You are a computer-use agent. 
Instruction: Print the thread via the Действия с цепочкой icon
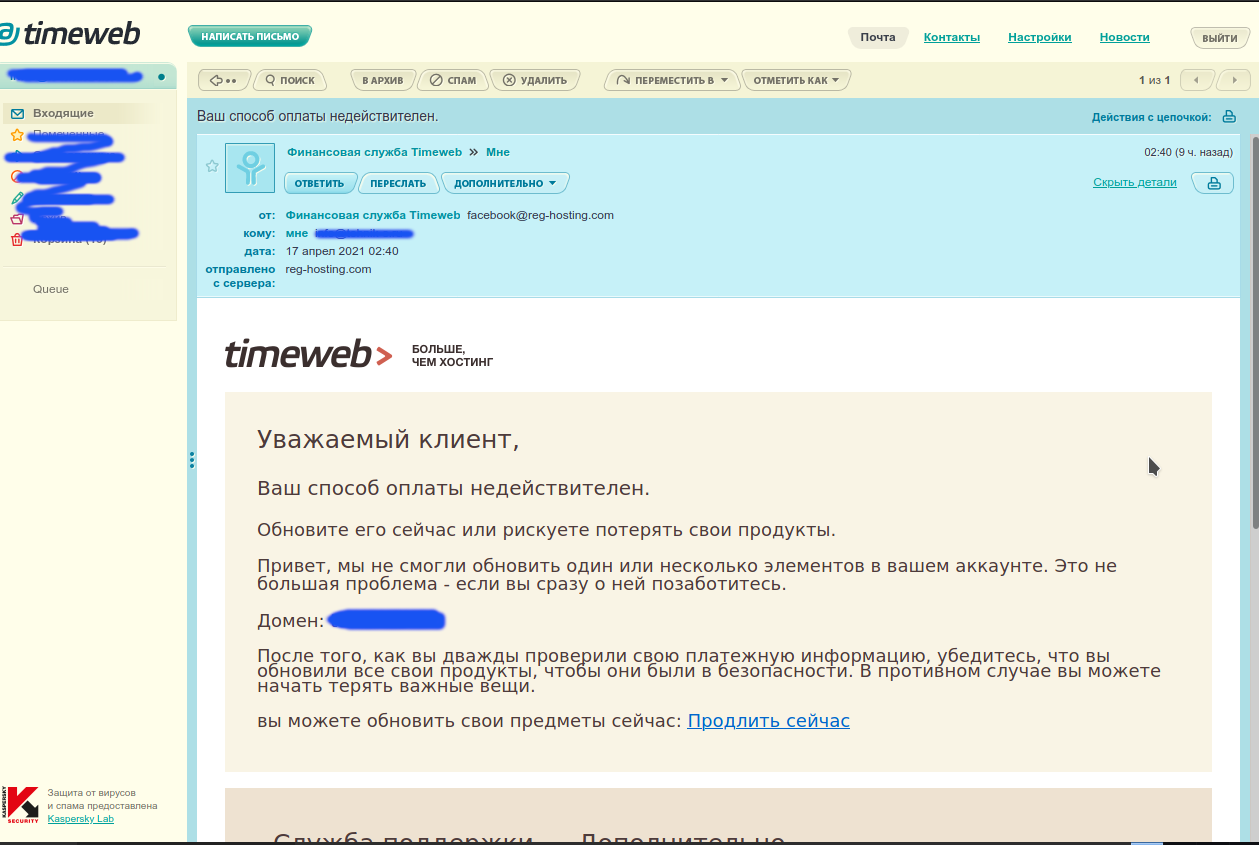point(1229,117)
